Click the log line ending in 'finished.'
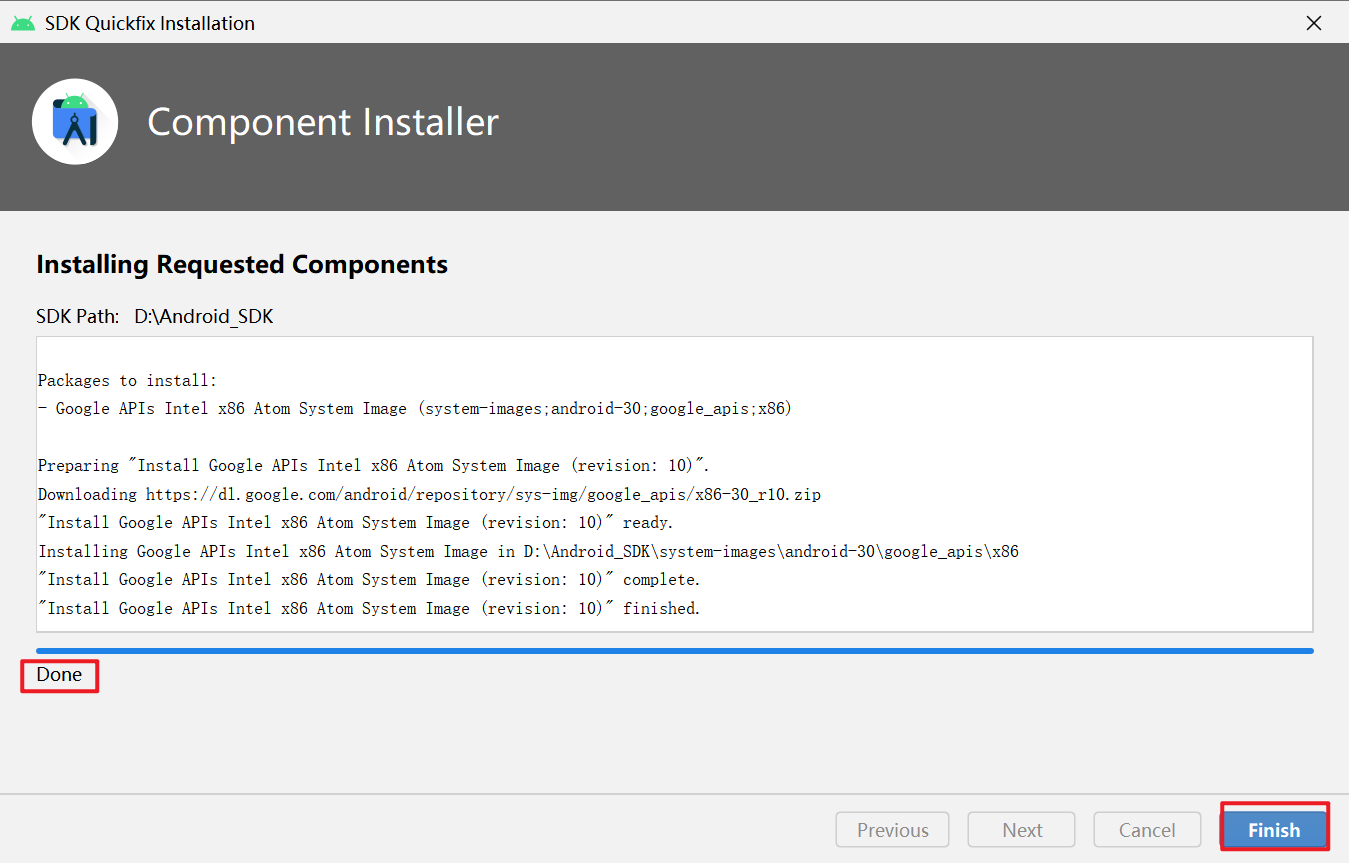This screenshot has height=863, width=1349. (369, 608)
